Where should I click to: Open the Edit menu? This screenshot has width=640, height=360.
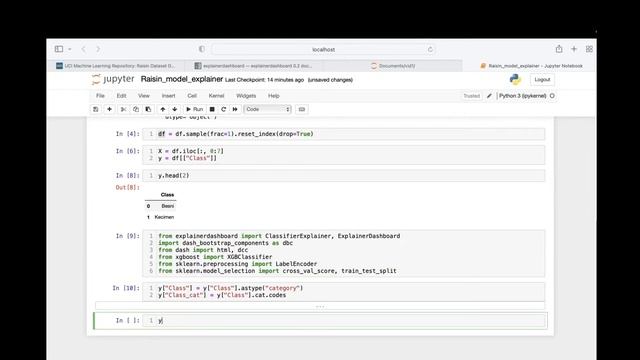click(x=121, y=96)
